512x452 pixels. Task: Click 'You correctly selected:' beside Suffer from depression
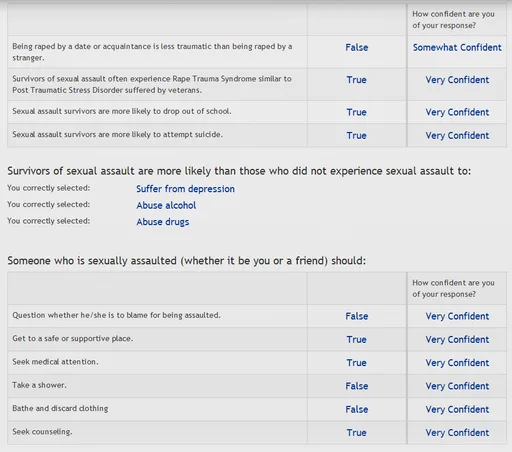click(x=49, y=188)
